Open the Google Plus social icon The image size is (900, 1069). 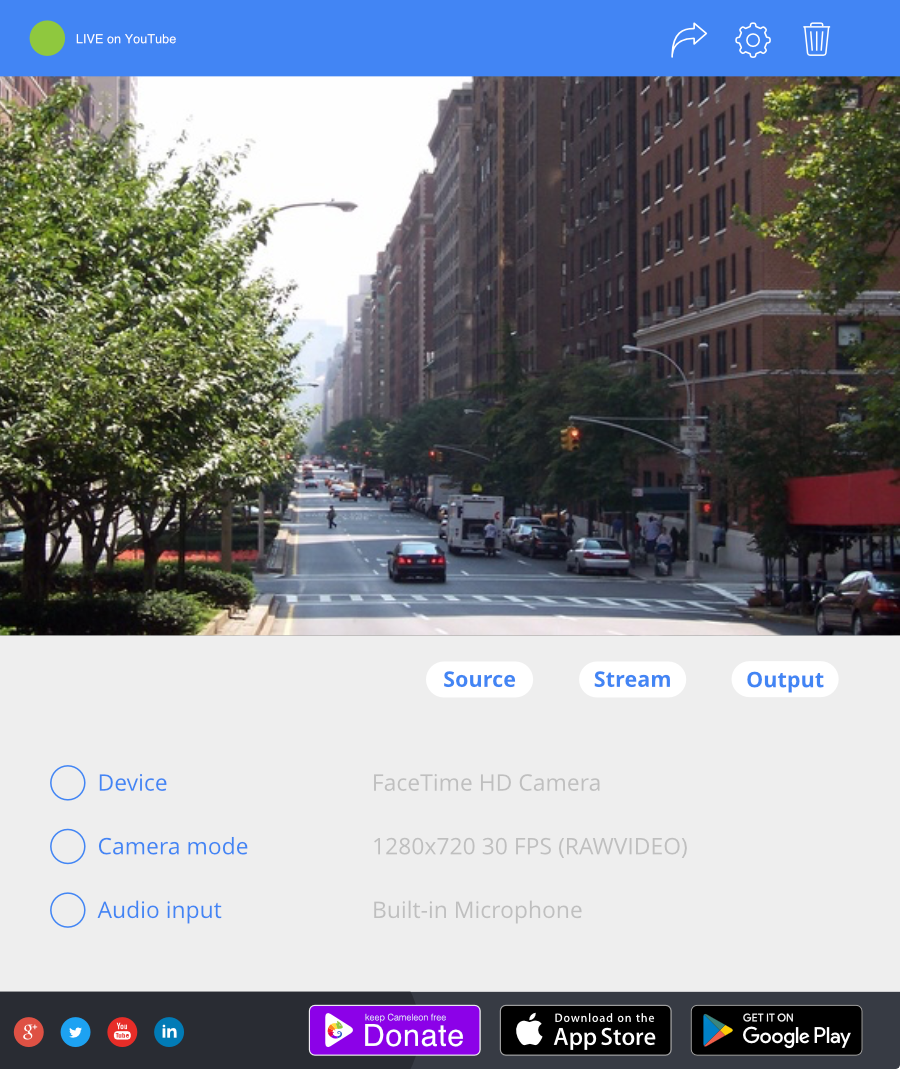tap(29, 1032)
